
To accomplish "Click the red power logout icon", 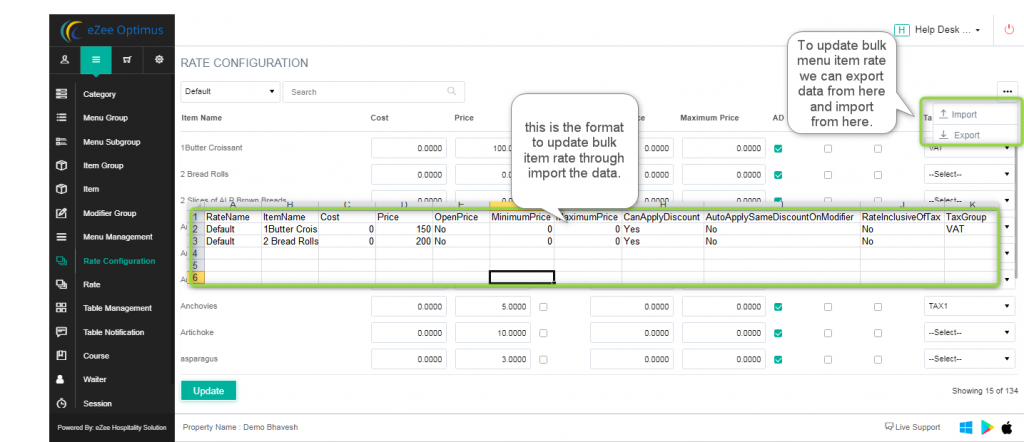I will (x=1010, y=30).
